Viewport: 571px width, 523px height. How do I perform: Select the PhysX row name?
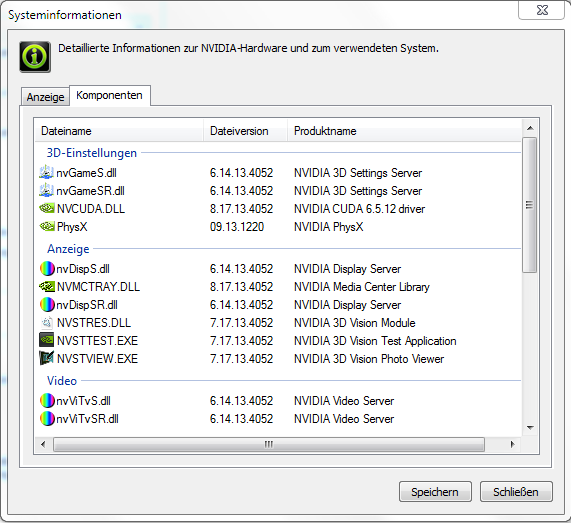coord(72,227)
